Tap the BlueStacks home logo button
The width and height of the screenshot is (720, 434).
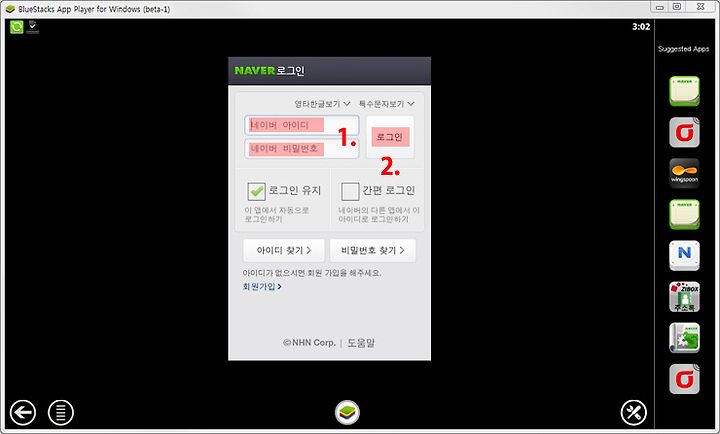(x=347, y=412)
